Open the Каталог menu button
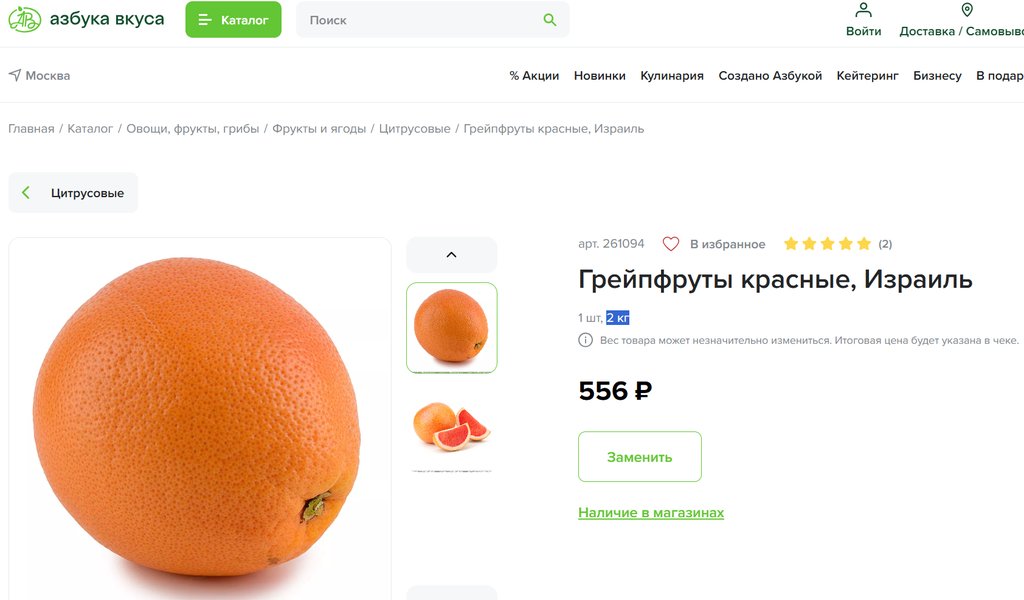The image size is (1024, 600). (233, 20)
